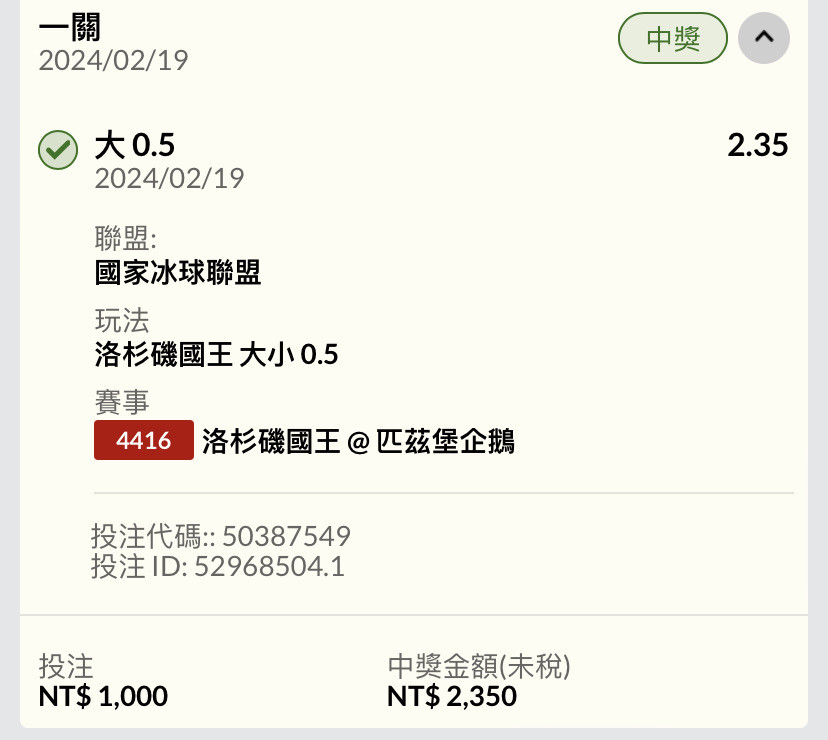
Task: Click the 玩法 label
Action: tap(122, 320)
